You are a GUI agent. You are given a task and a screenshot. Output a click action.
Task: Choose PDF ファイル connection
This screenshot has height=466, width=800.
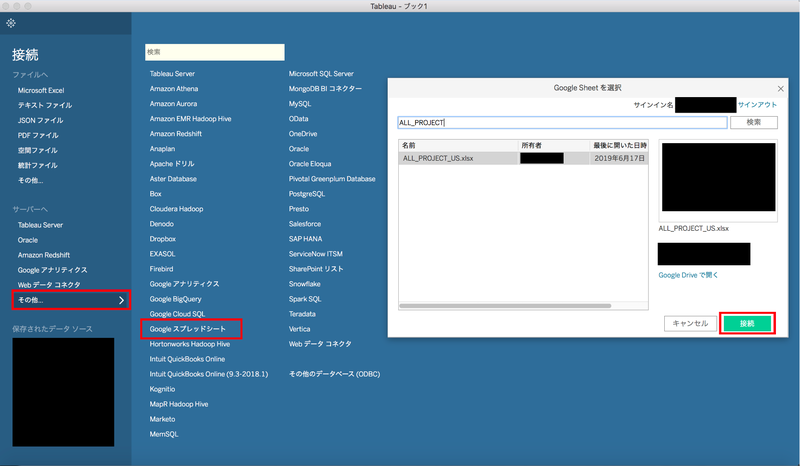38,135
